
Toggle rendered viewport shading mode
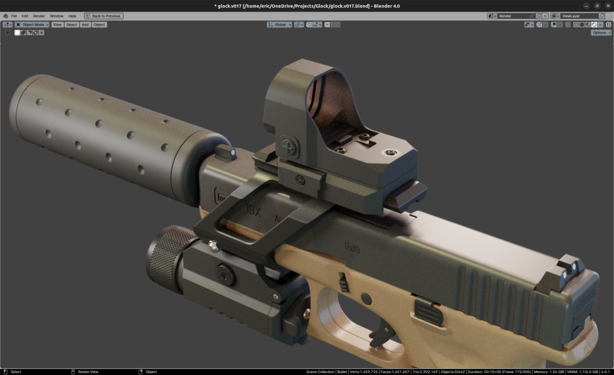pos(594,25)
